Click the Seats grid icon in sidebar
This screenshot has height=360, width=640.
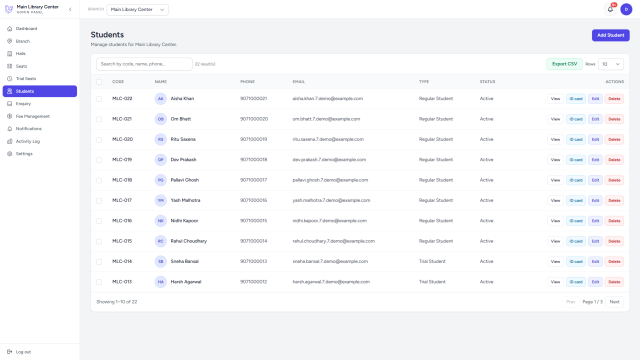(x=10, y=66)
